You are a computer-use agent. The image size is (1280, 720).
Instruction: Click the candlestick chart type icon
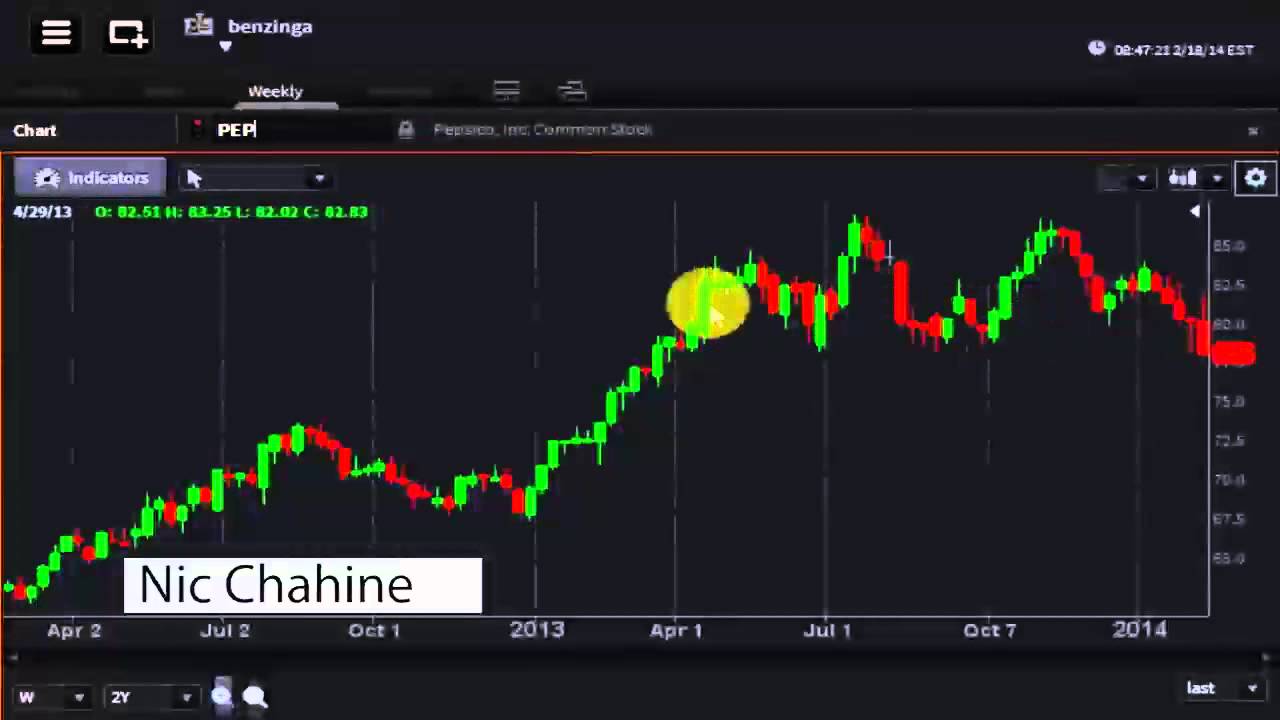coord(1183,178)
